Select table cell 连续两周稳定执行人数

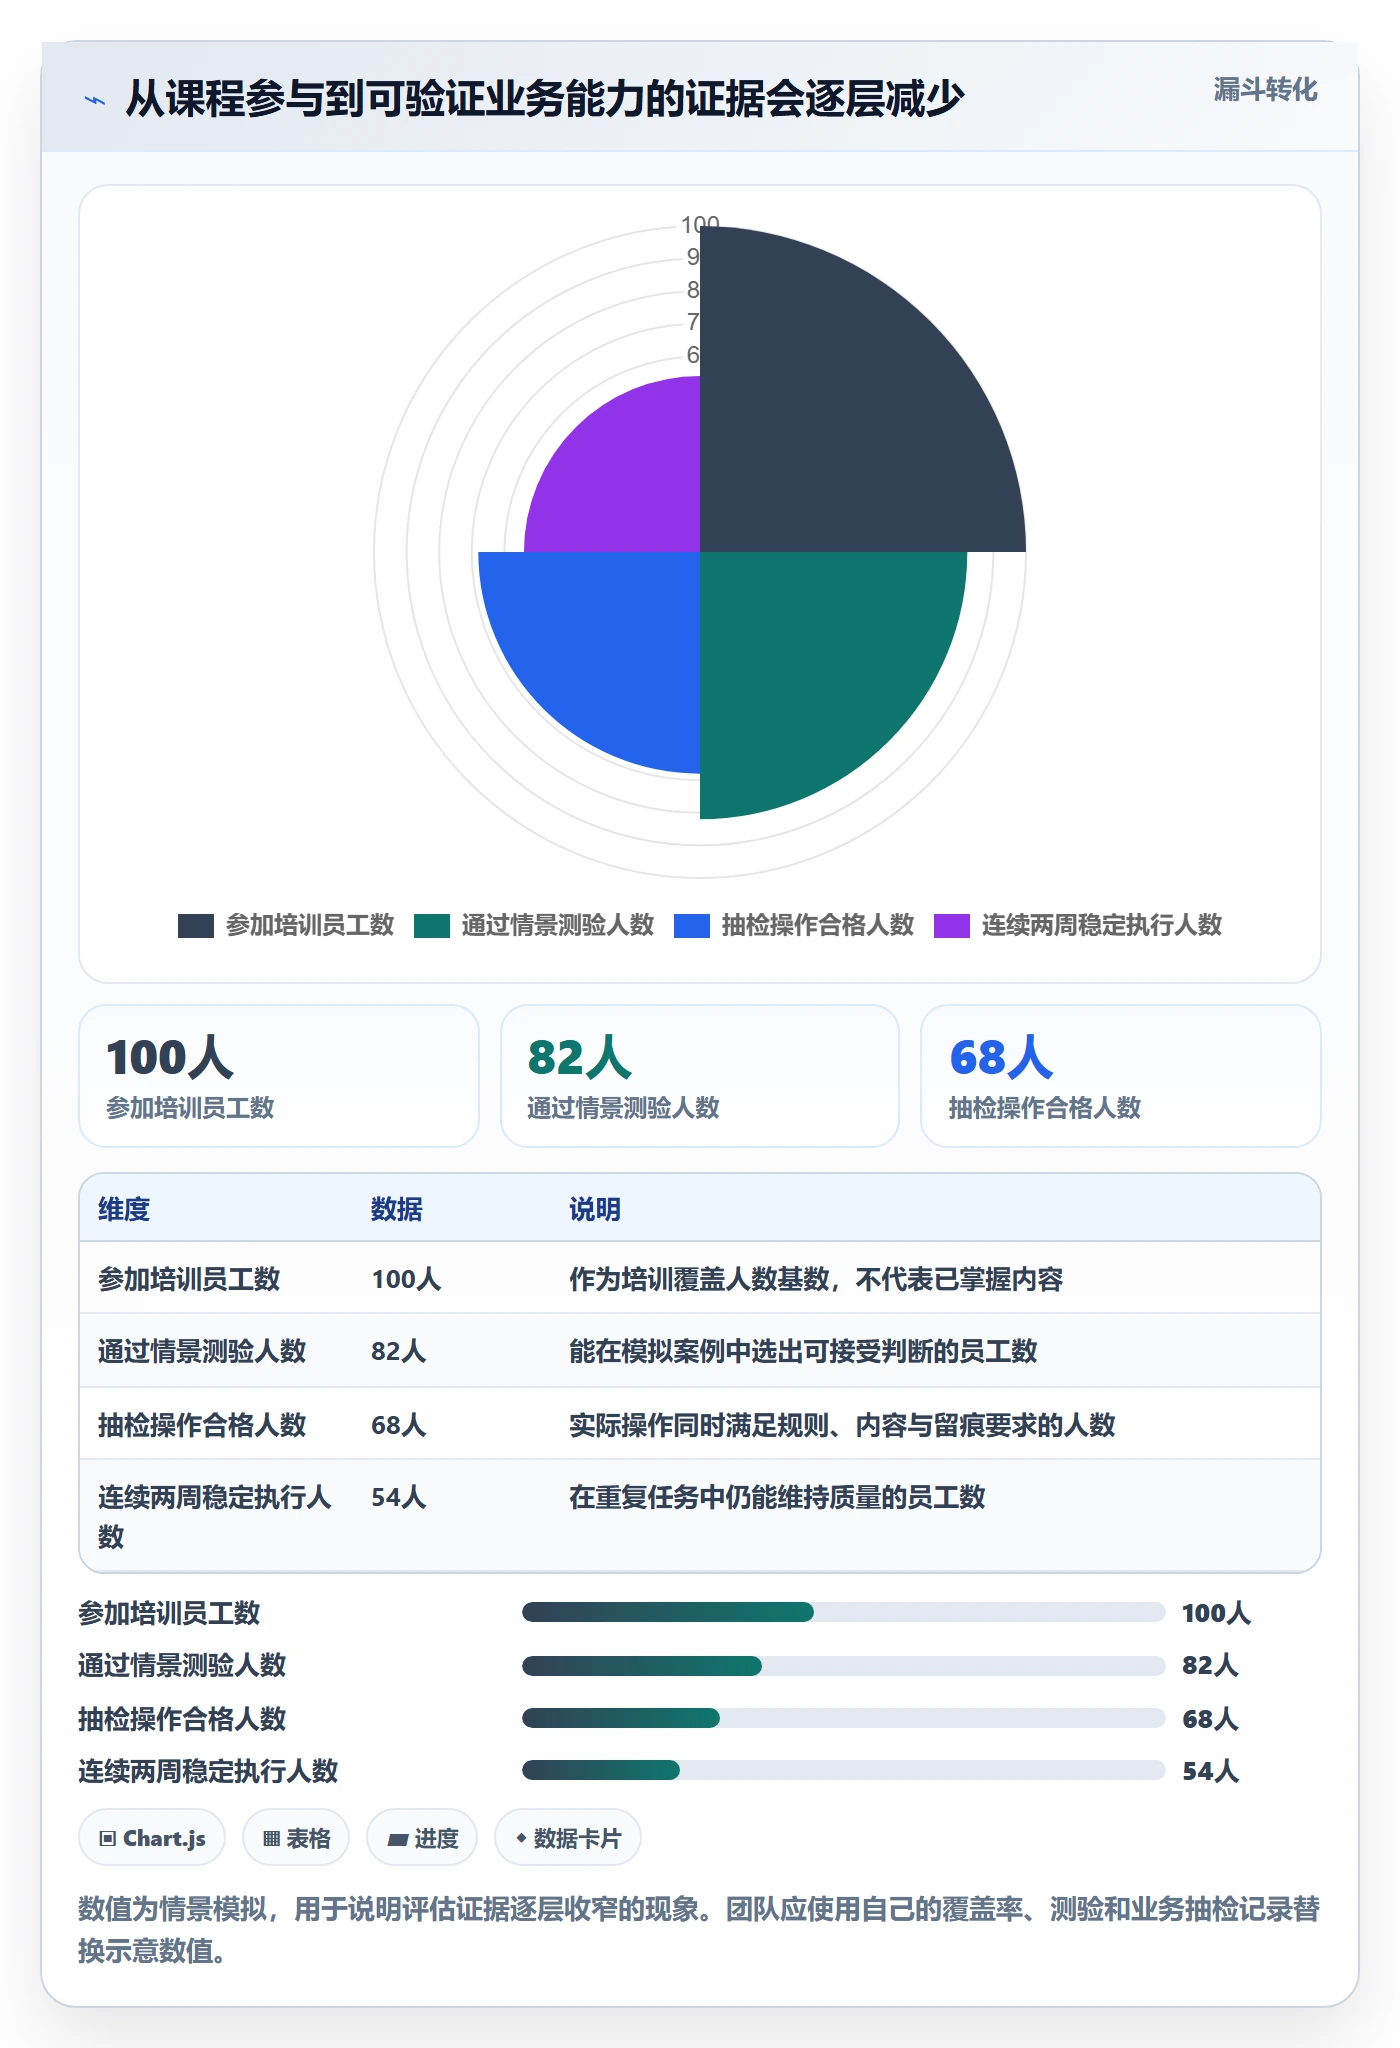(215, 1516)
